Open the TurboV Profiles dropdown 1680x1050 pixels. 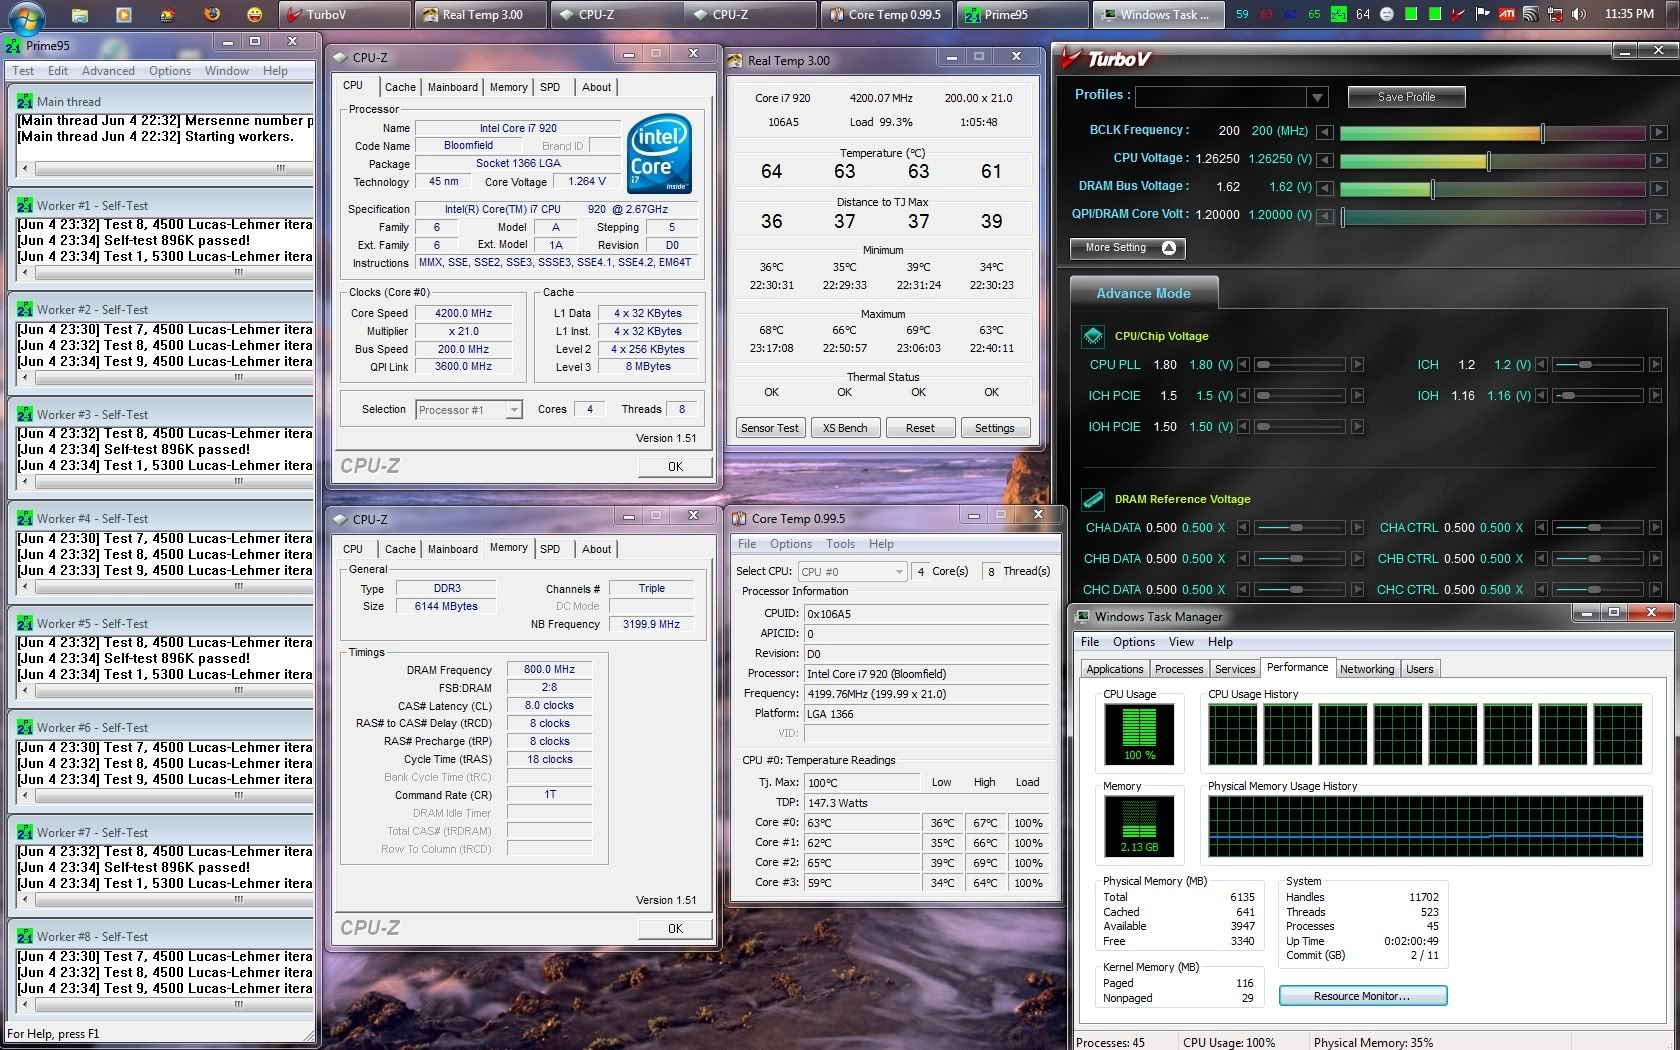pyautogui.click(x=1317, y=97)
